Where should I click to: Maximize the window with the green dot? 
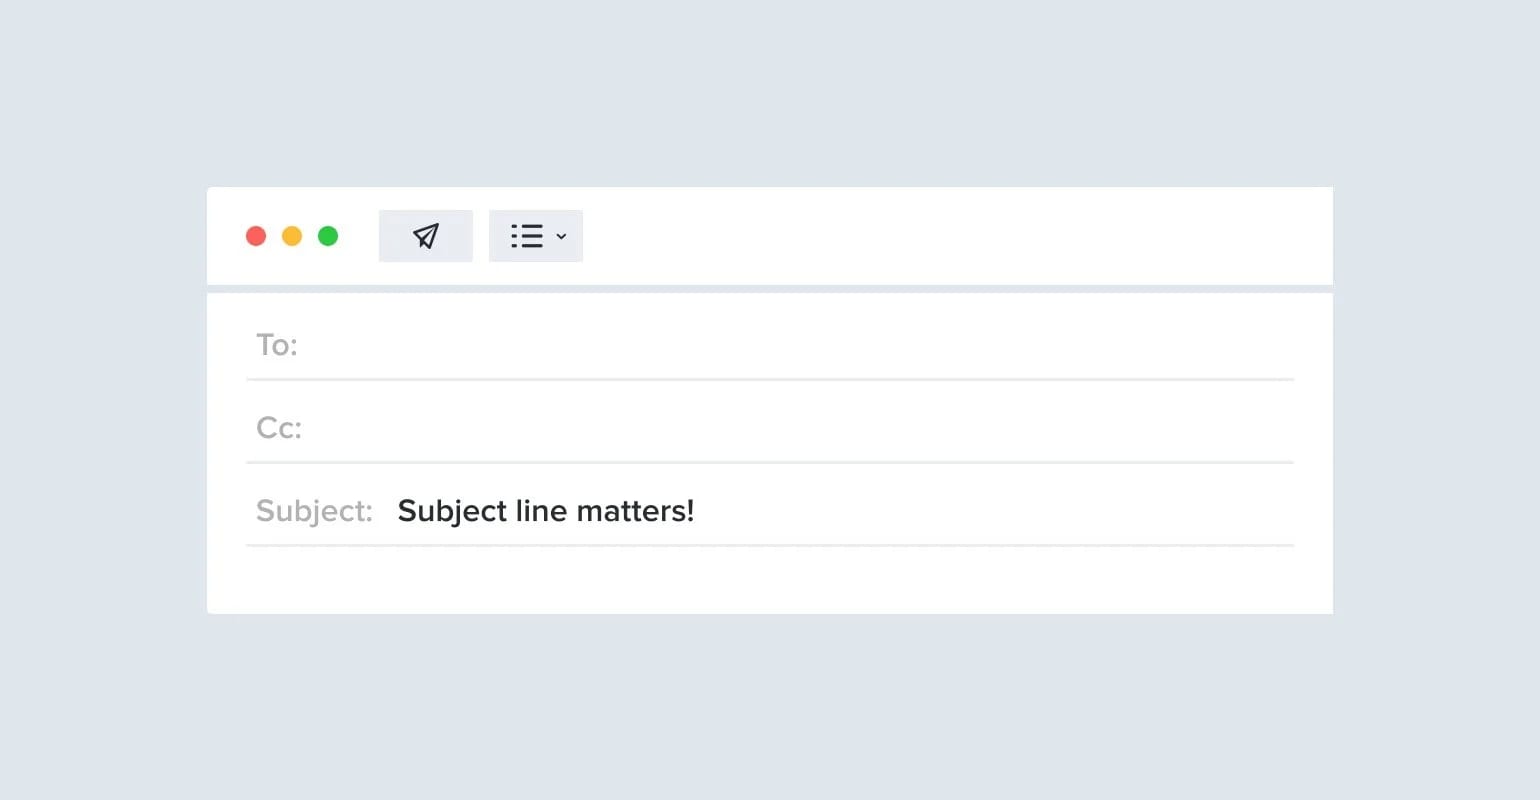click(328, 236)
